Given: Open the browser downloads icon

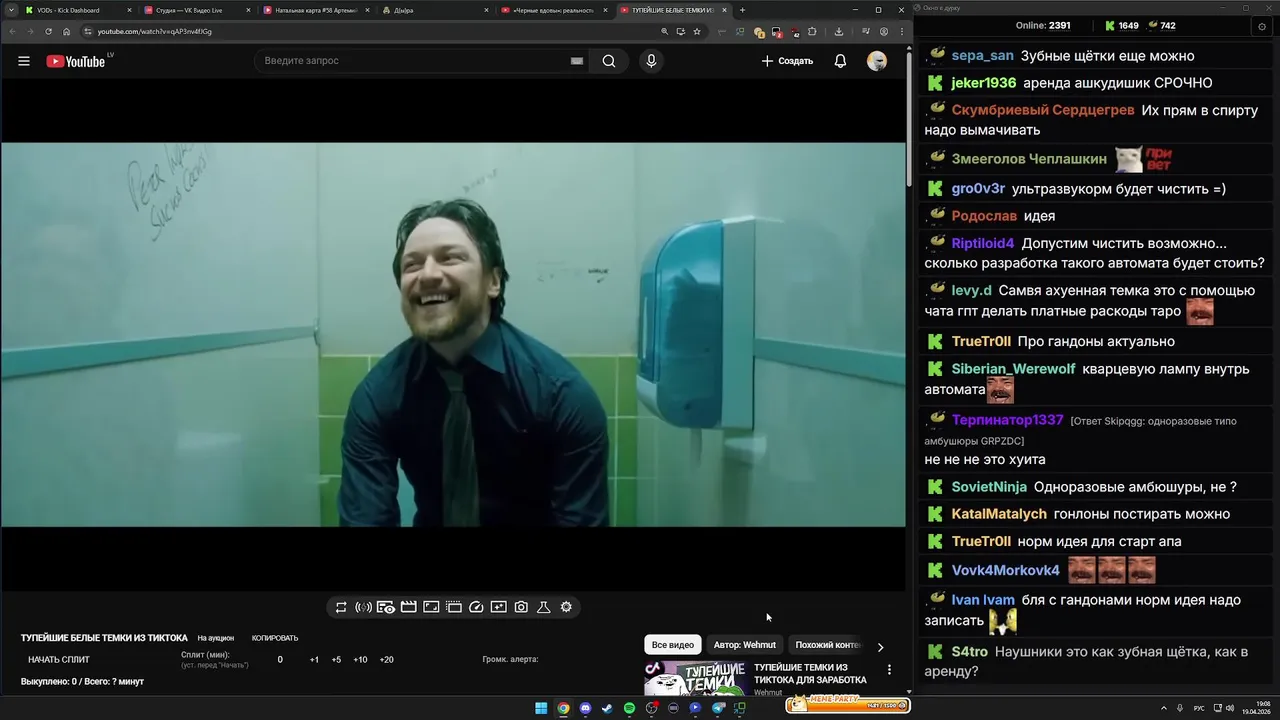Looking at the screenshot, I should [838, 31].
